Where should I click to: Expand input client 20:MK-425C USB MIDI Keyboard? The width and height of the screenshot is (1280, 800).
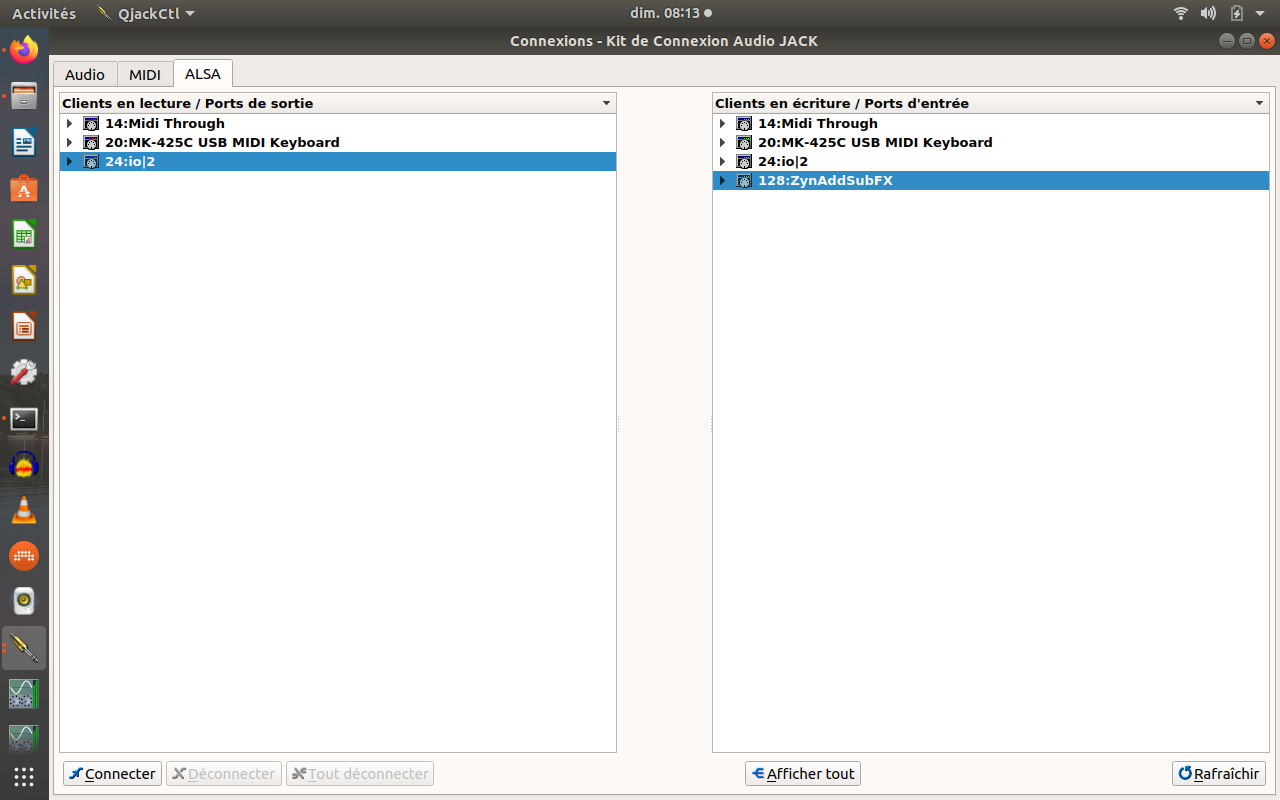click(x=723, y=143)
